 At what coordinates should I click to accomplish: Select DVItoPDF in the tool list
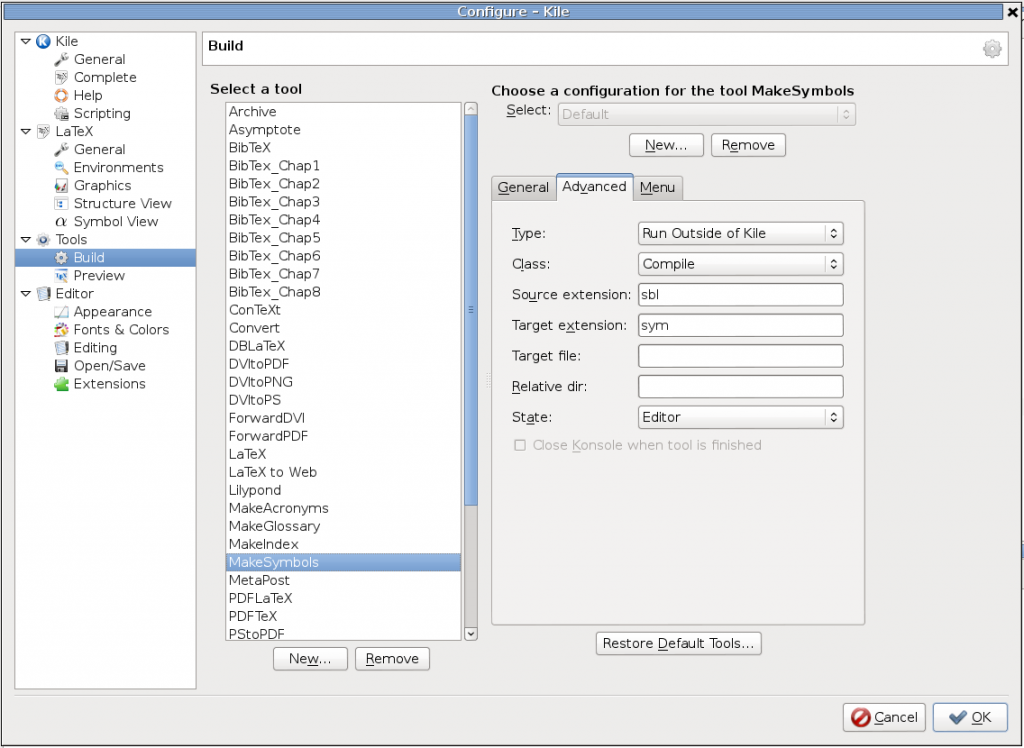point(344,364)
